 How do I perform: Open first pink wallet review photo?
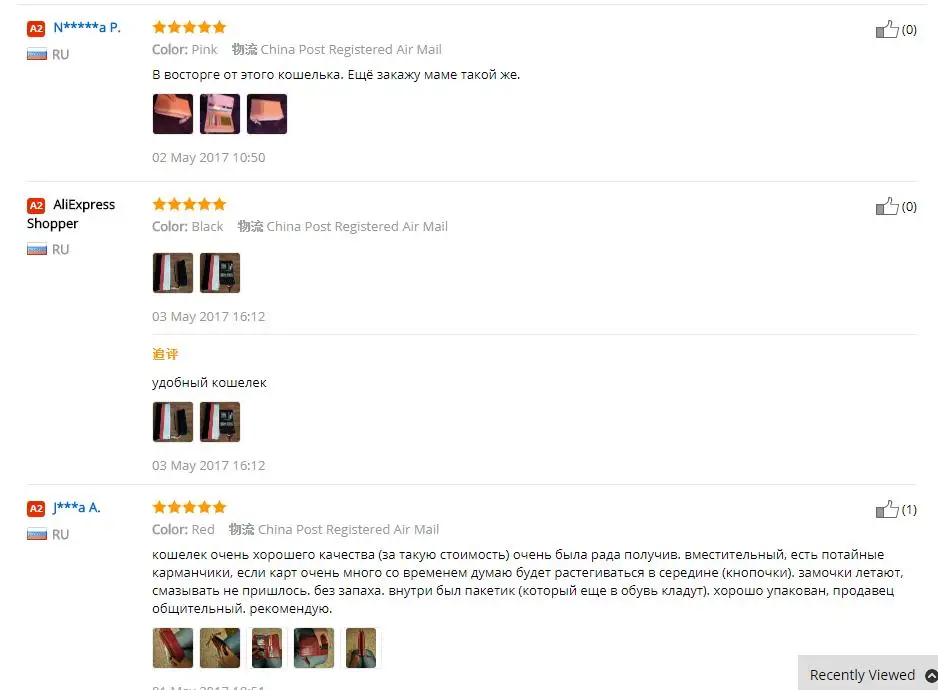click(173, 114)
